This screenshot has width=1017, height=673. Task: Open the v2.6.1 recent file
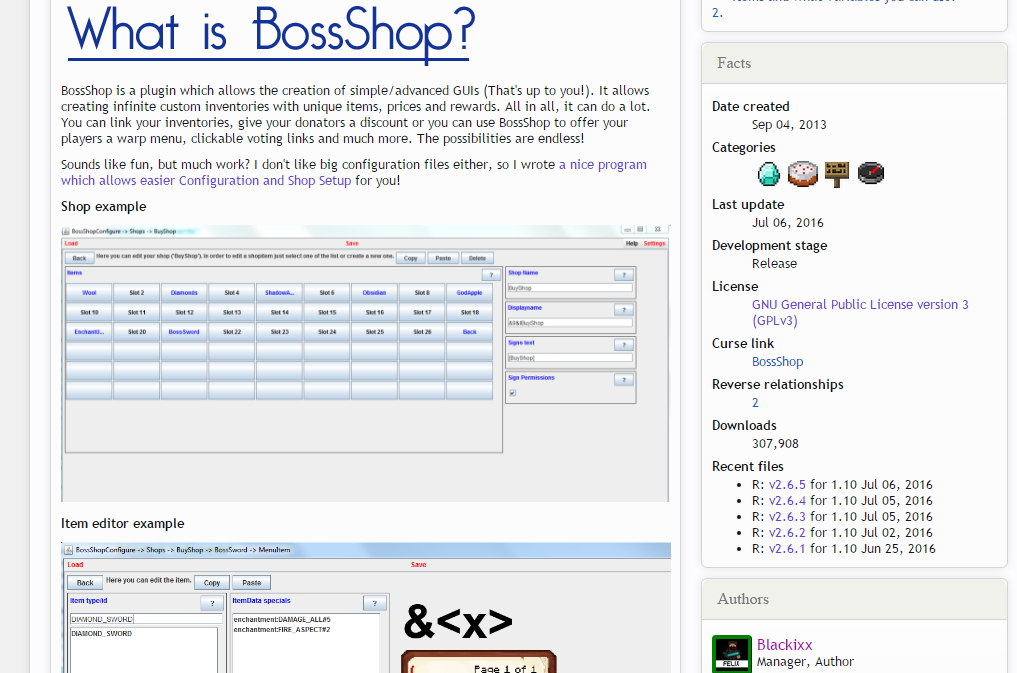pyautogui.click(x=787, y=549)
